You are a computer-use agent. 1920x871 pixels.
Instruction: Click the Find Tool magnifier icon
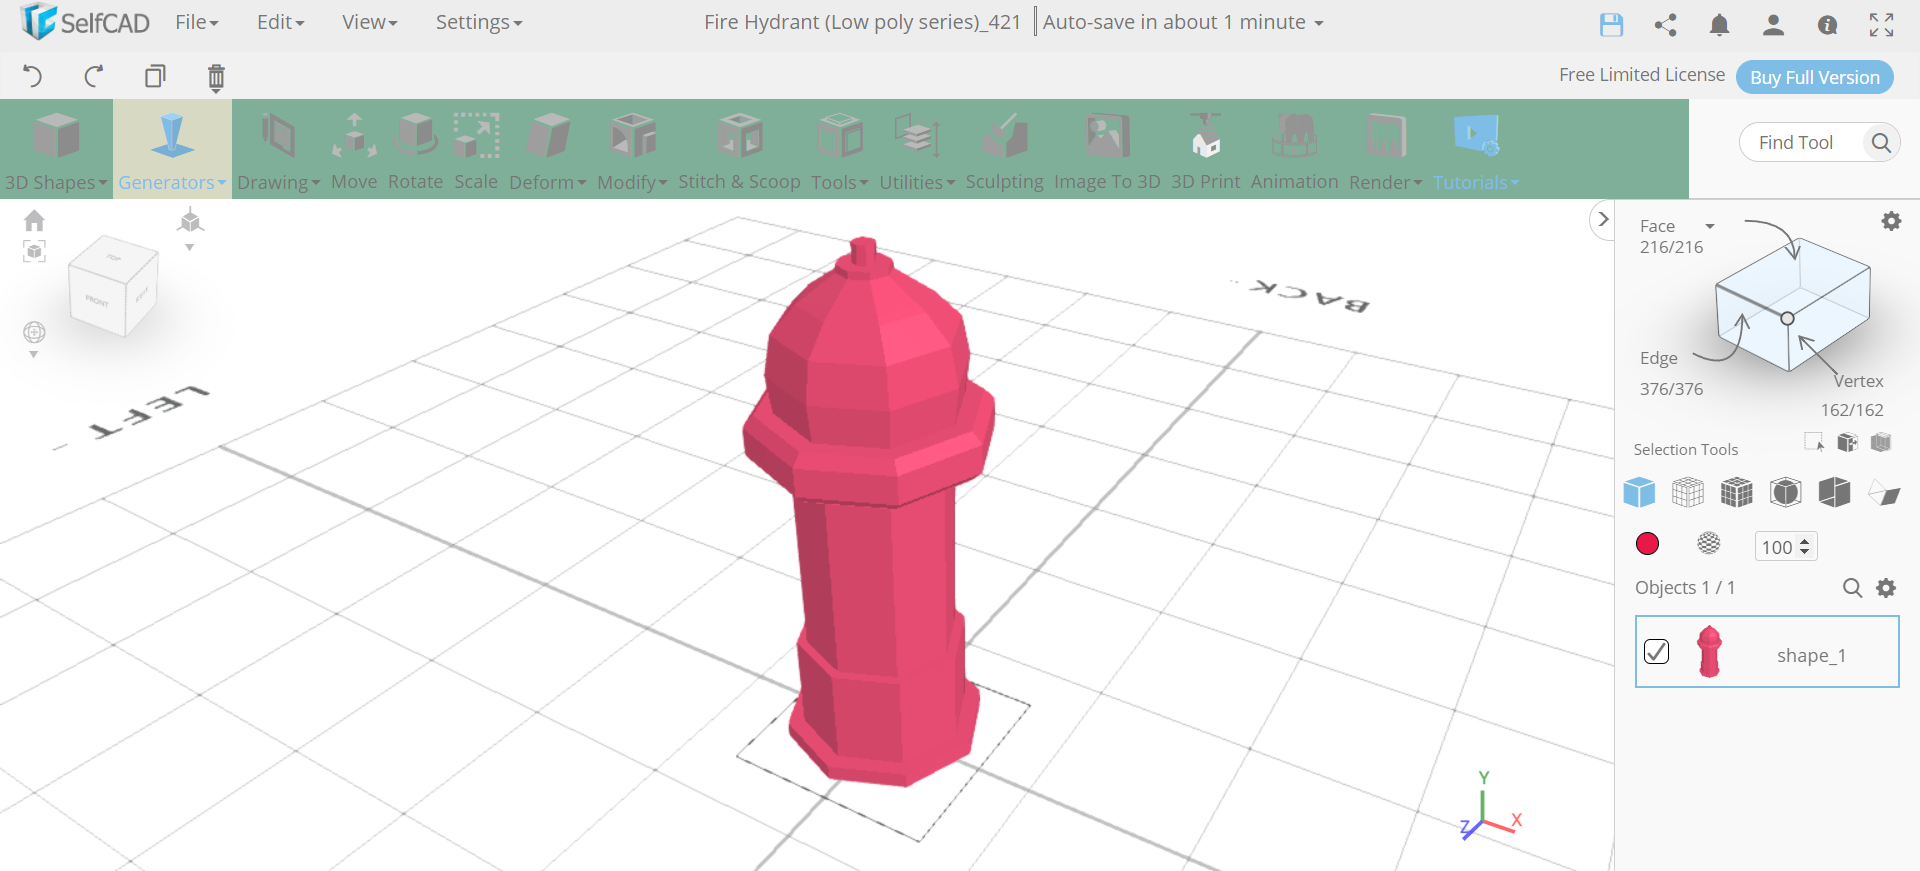pyautogui.click(x=1880, y=143)
